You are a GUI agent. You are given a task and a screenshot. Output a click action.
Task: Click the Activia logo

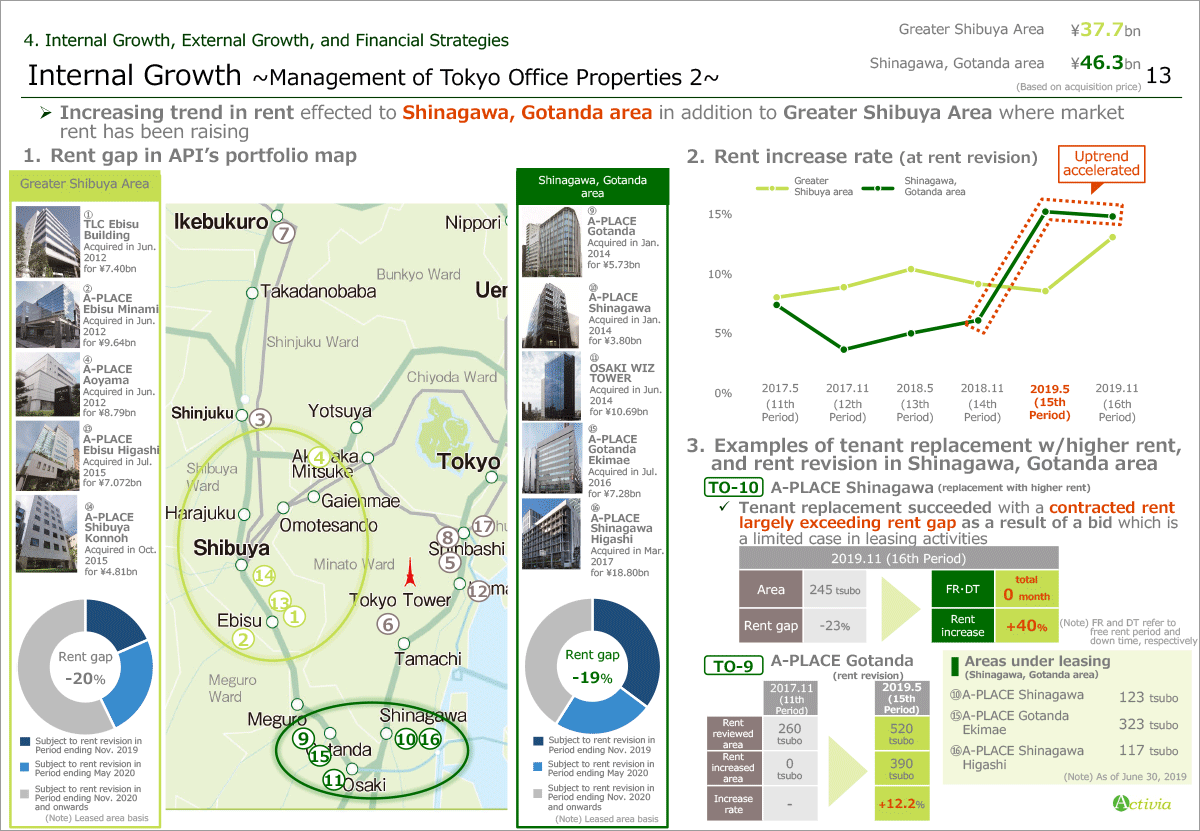(x=1141, y=802)
